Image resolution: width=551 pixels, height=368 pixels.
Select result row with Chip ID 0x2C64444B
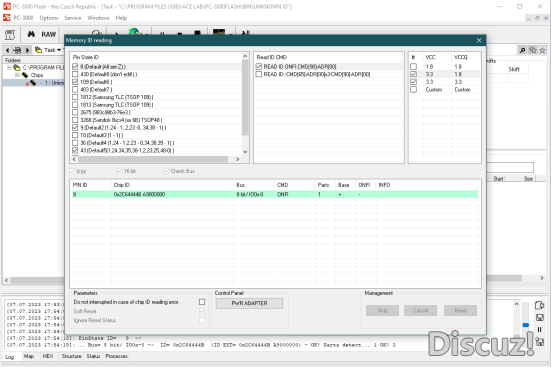point(274,194)
